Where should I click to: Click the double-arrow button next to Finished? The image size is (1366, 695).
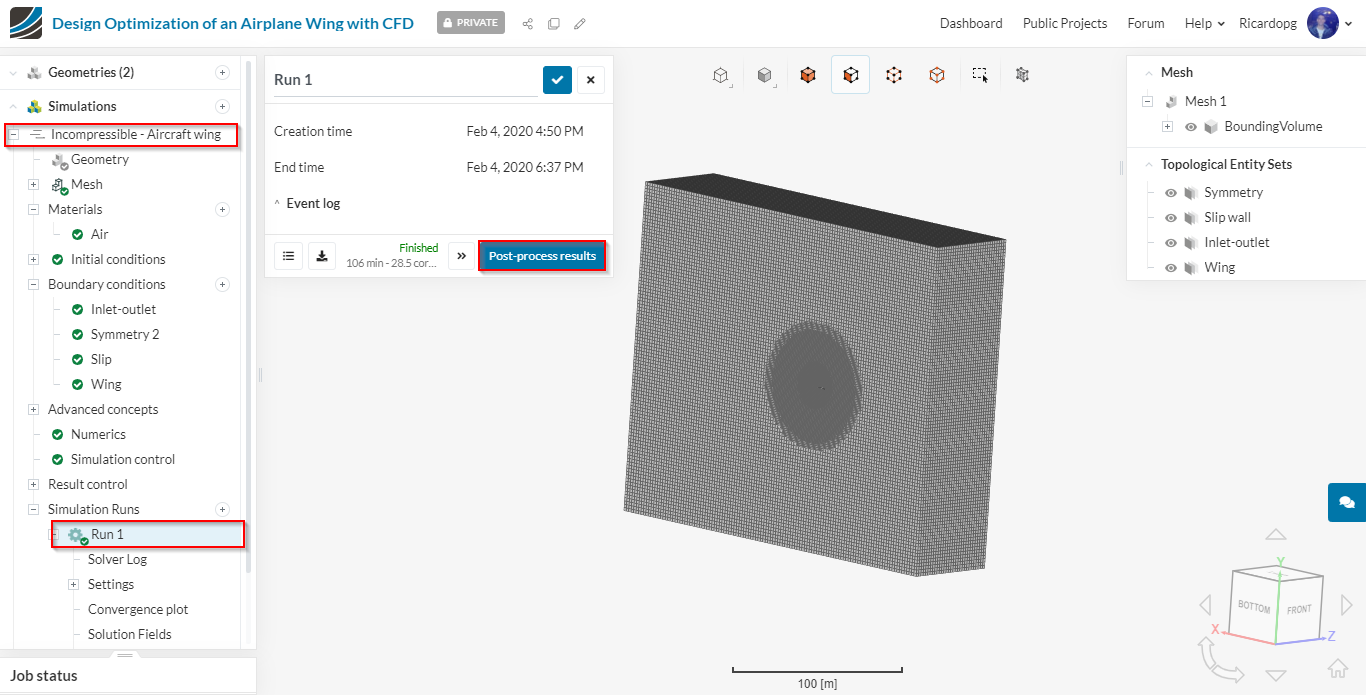pos(461,256)
